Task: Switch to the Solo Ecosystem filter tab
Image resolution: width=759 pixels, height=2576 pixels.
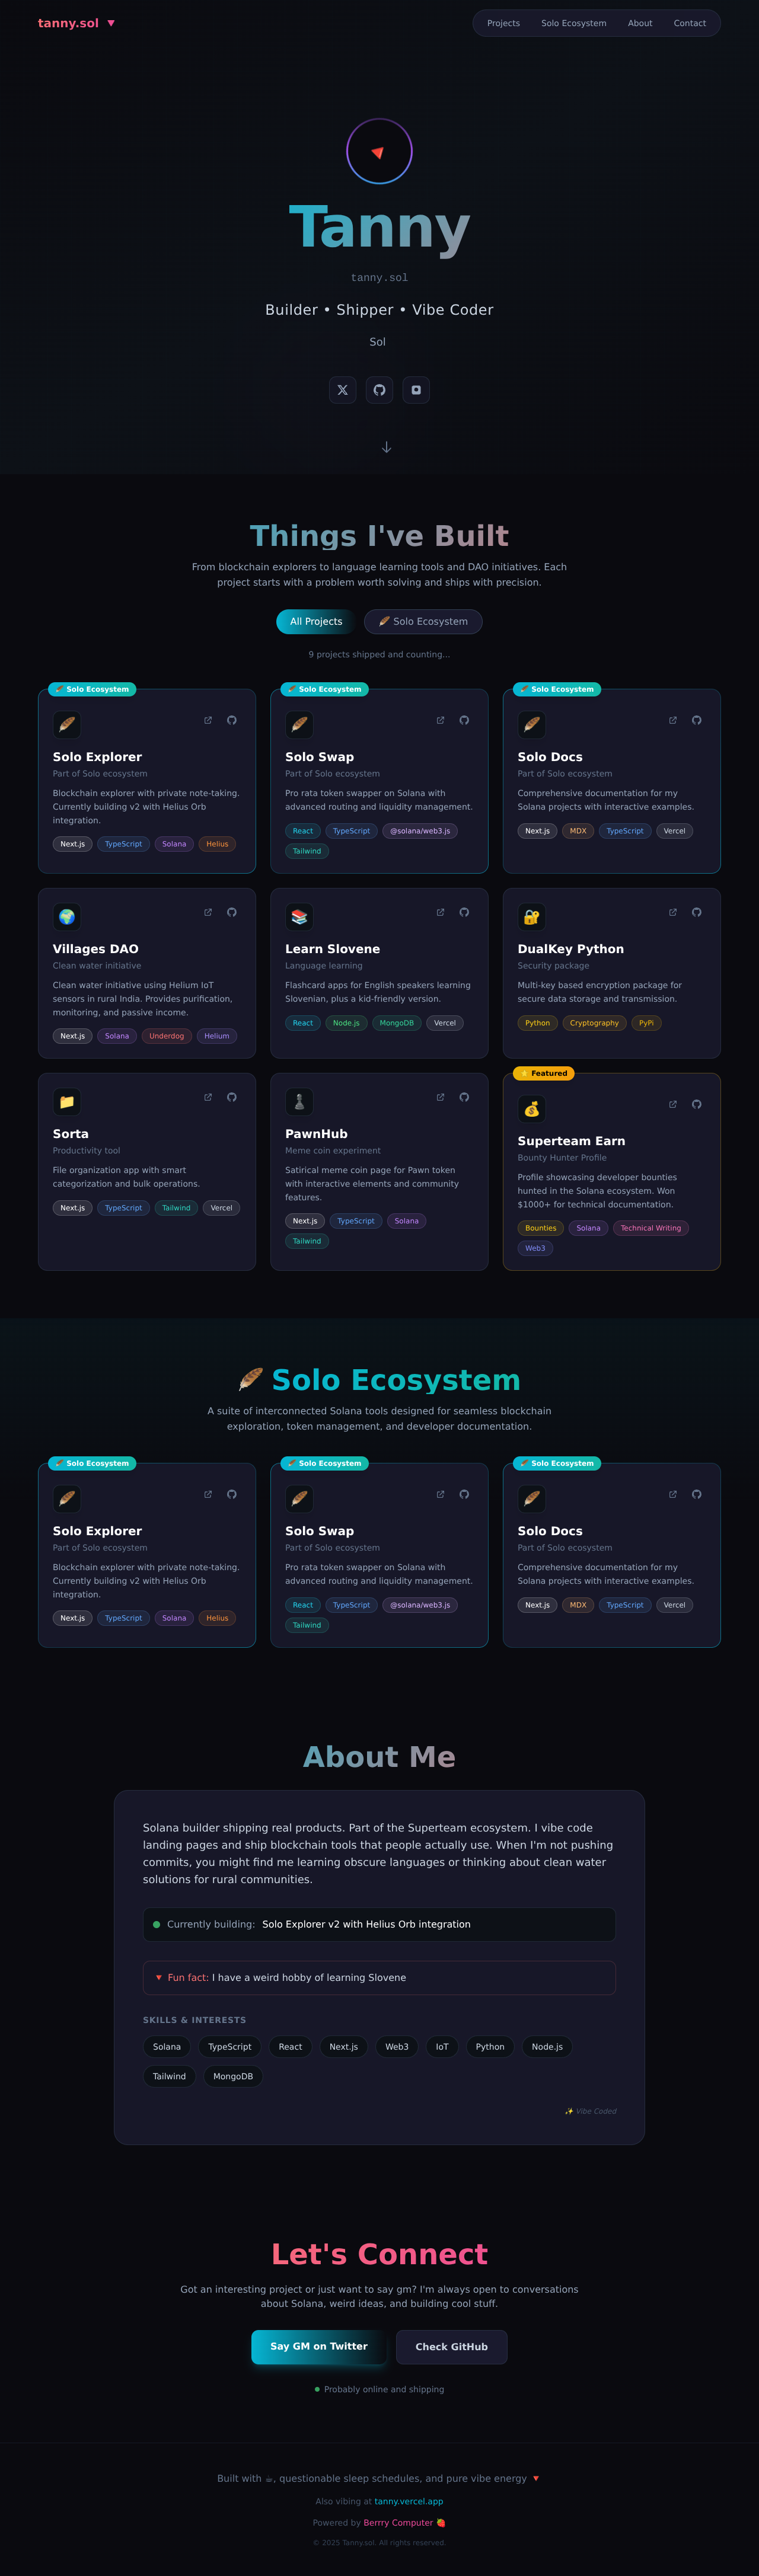Action: tap(423, 621)
